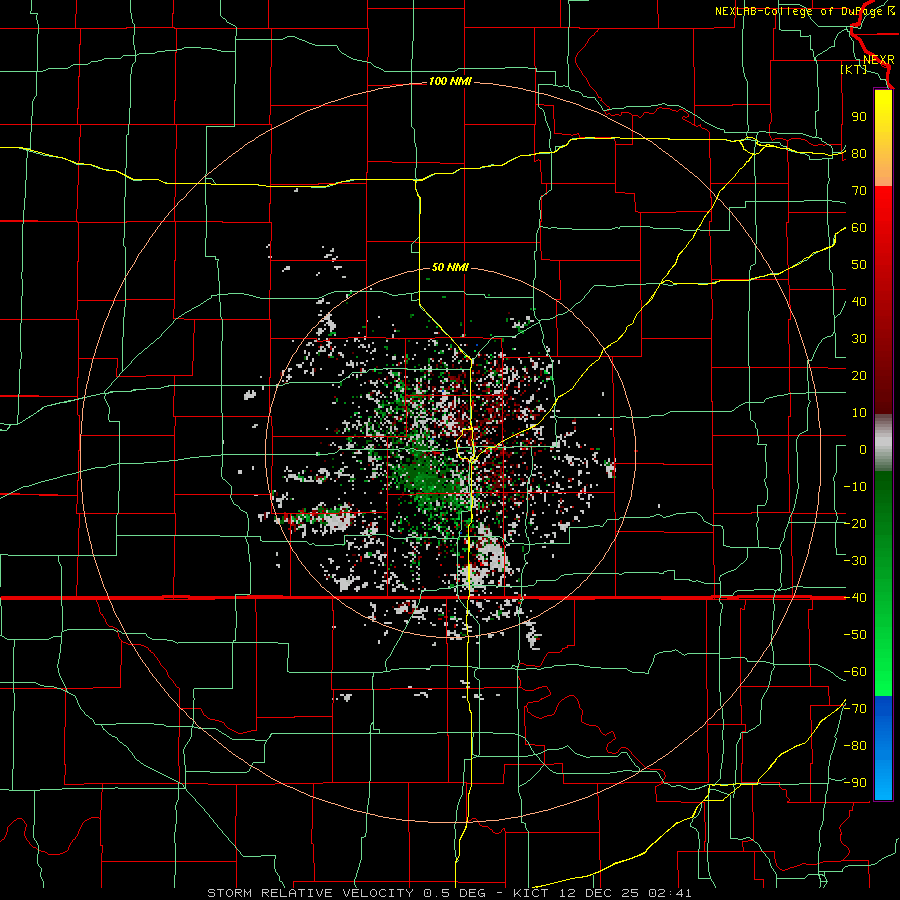Image resolution: width=900 pixels, height=900 pixels.
Task: Select the "STORM RELATIVE VELOCITY" product title text
Action: tap(312, 893)
